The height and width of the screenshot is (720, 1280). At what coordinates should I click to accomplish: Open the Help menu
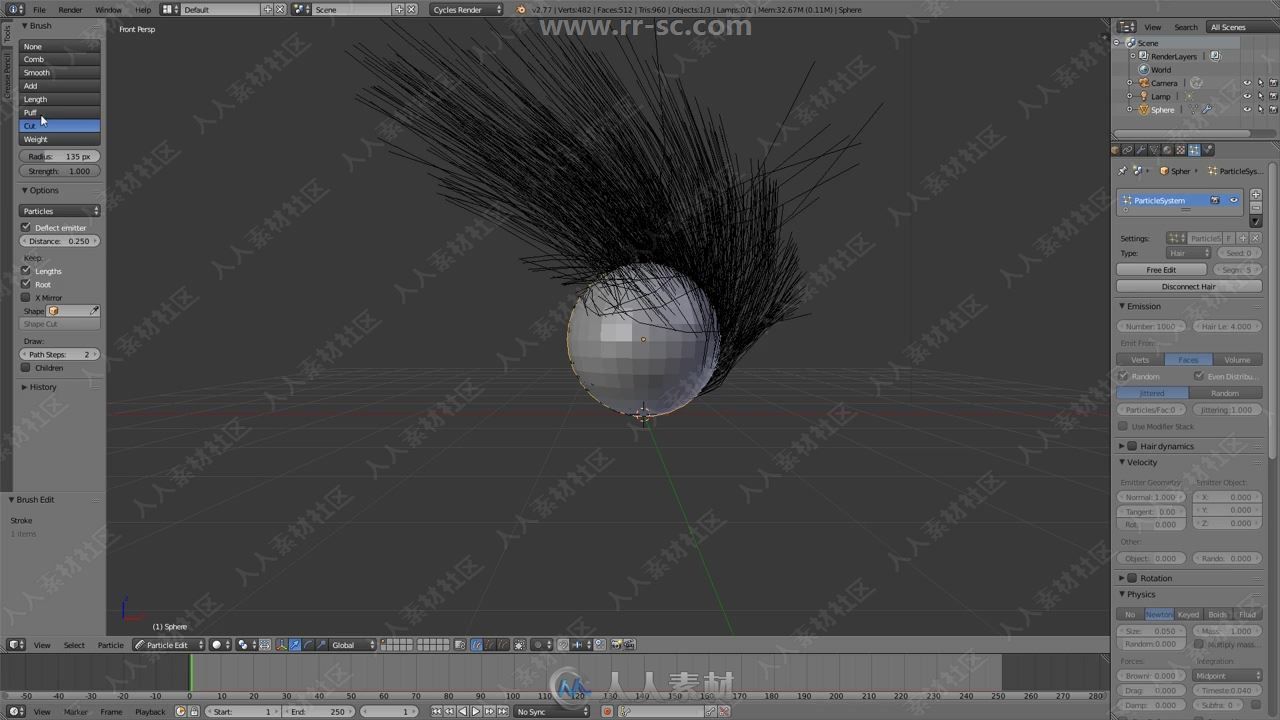point(143,9)
